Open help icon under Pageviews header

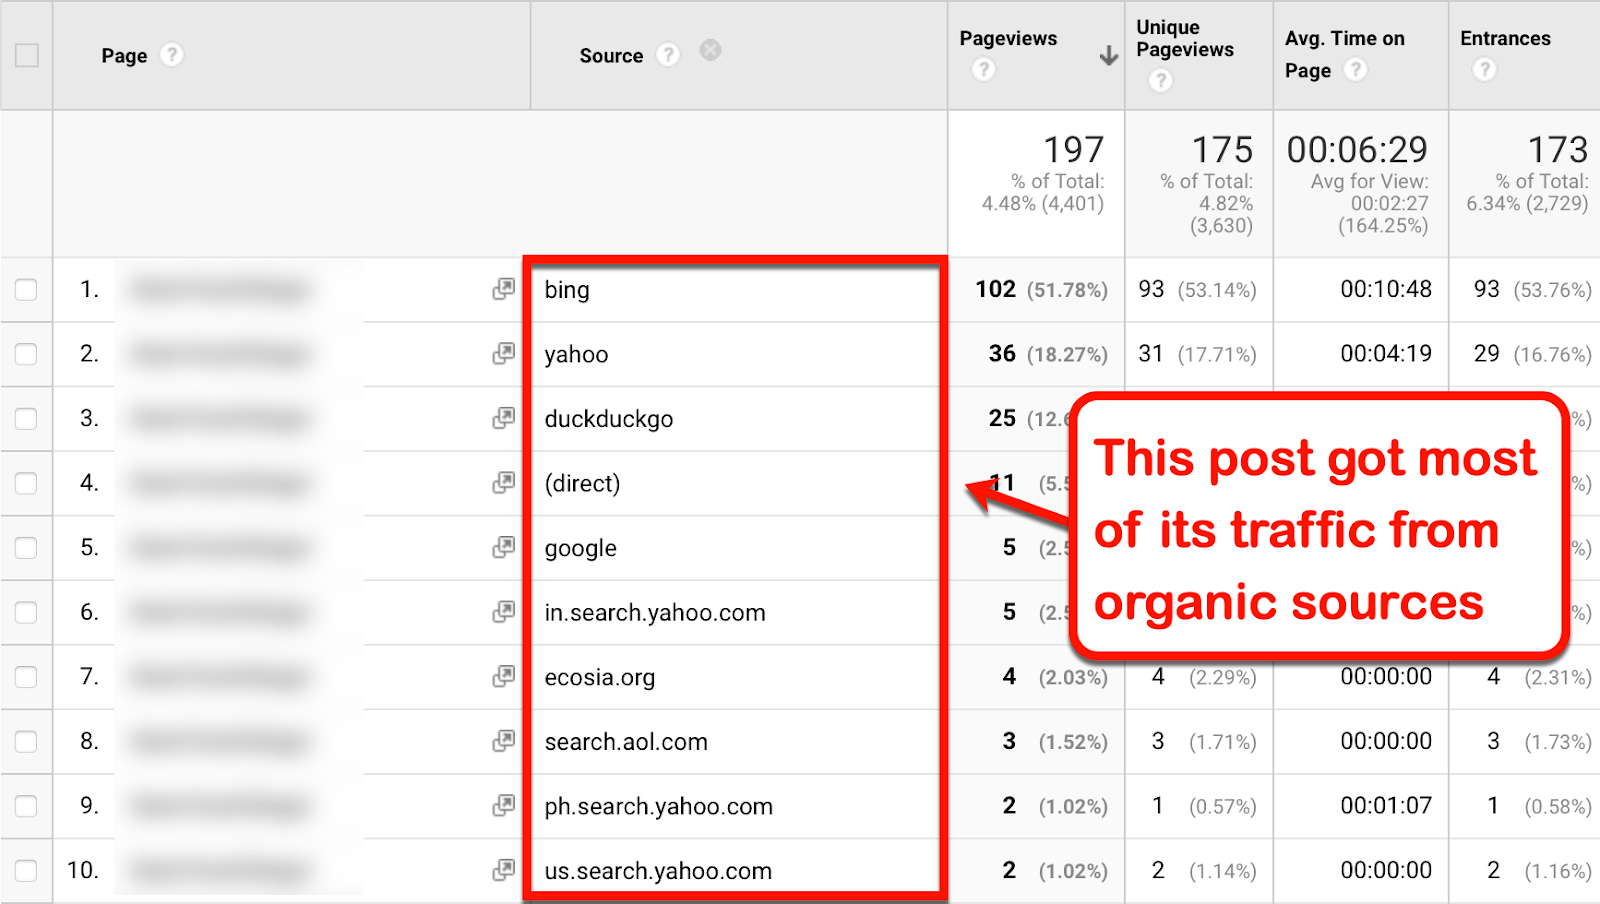[984, 69]
